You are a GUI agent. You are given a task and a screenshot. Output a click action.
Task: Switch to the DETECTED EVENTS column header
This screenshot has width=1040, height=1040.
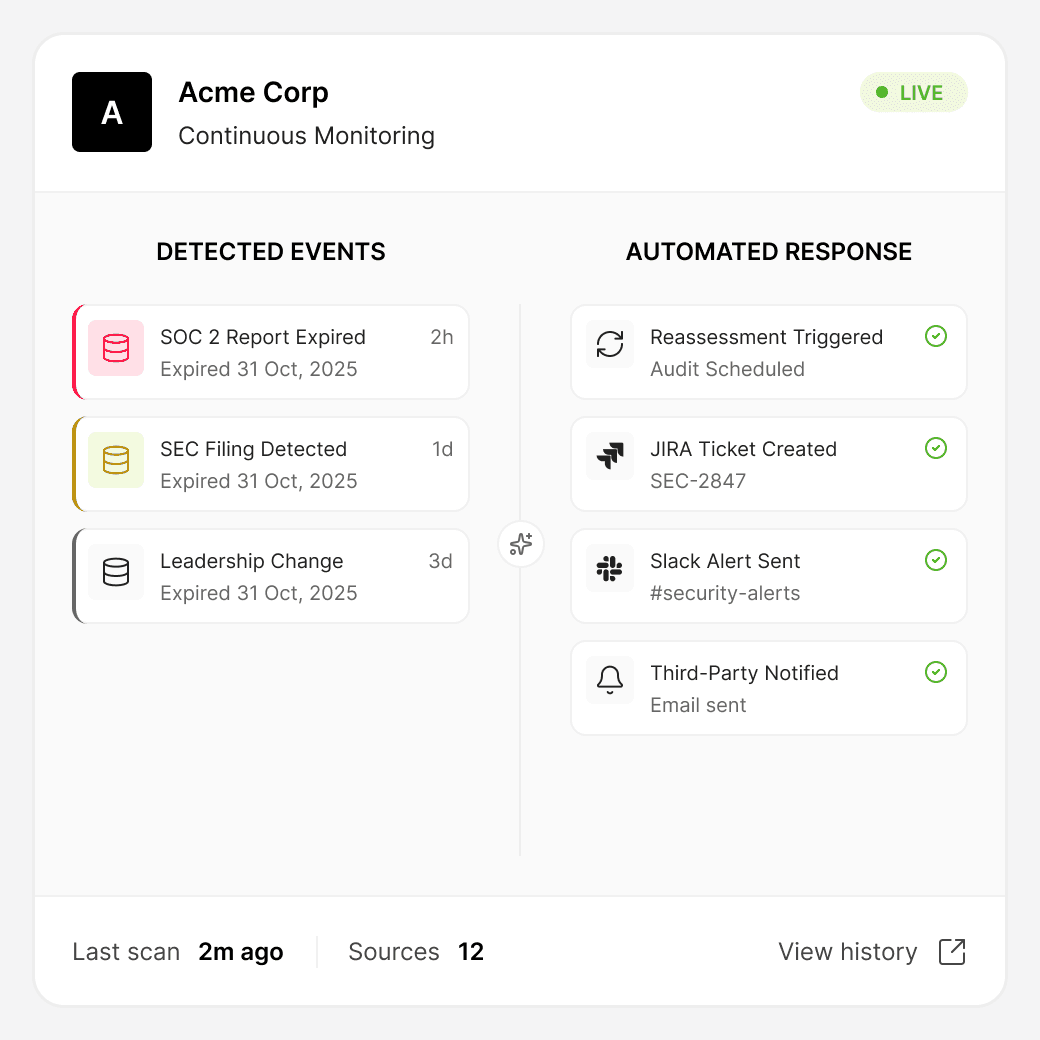coord(270,251)
